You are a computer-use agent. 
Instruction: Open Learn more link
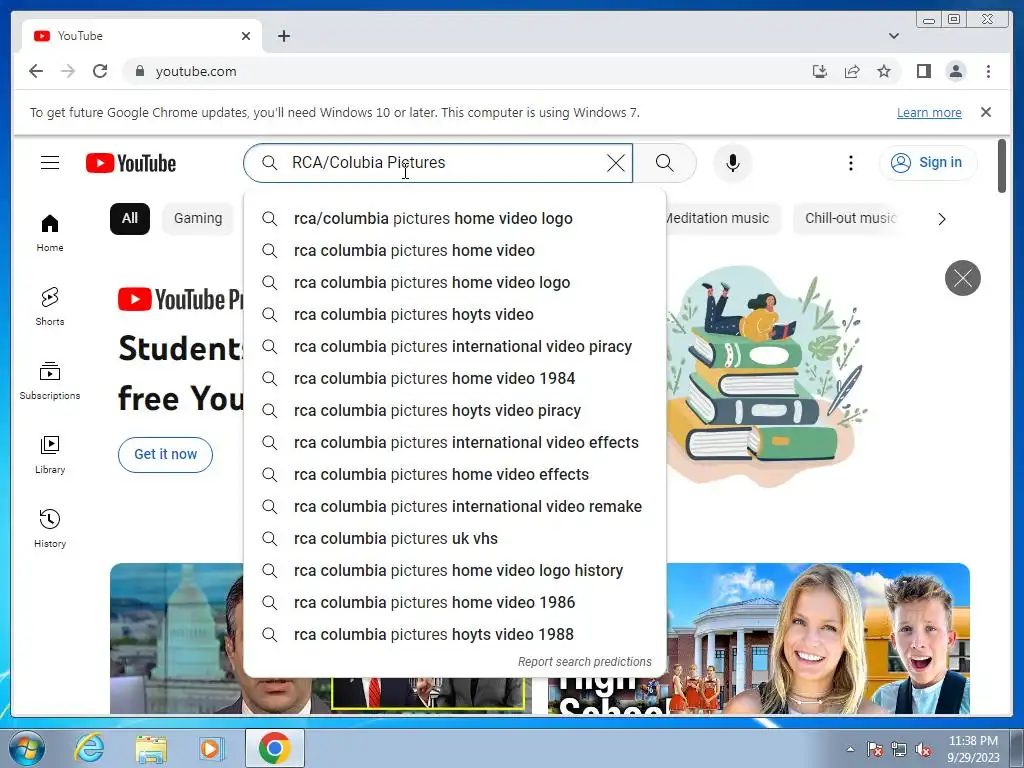929,112
